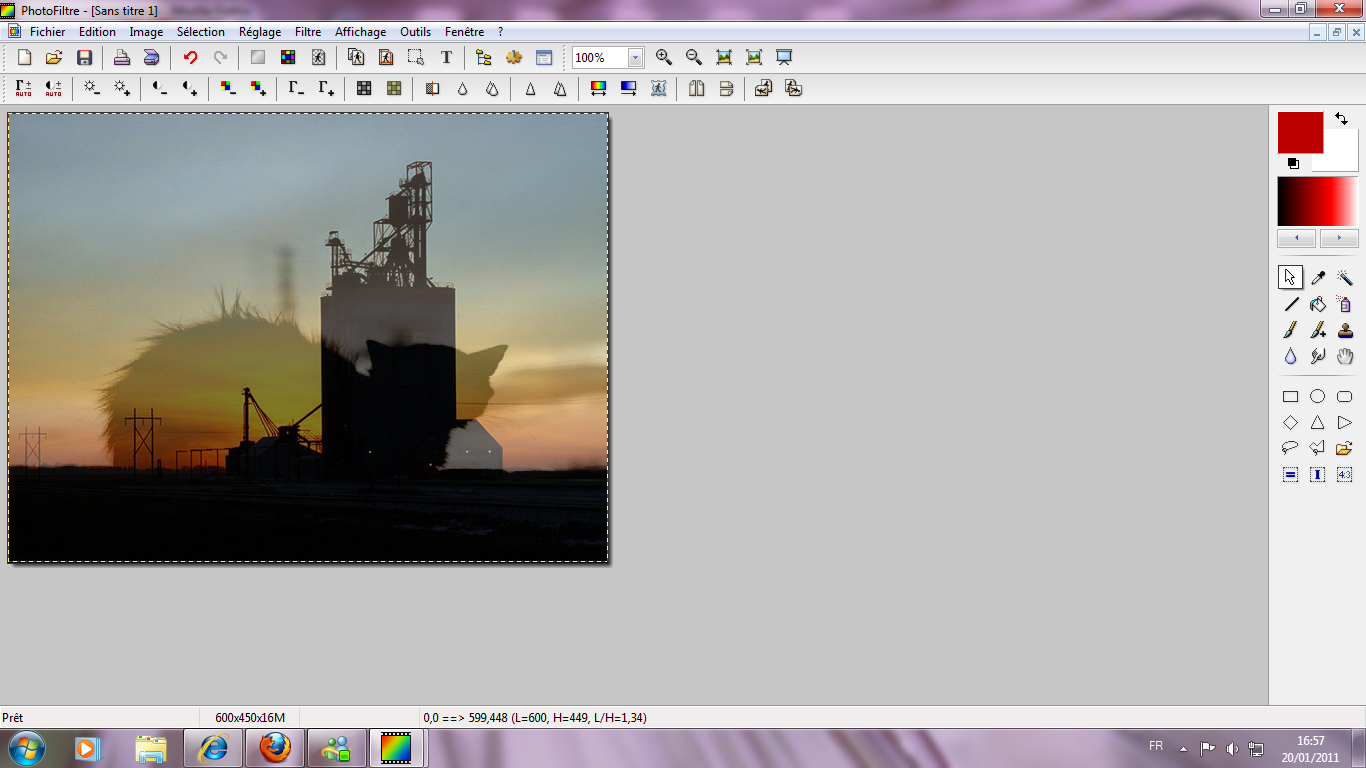Image resolution: width=1366 pixels, height=768 pixels.
Task: Click the red foreground color swatch
Action: pyautogui.click(x=1300, y=132)
